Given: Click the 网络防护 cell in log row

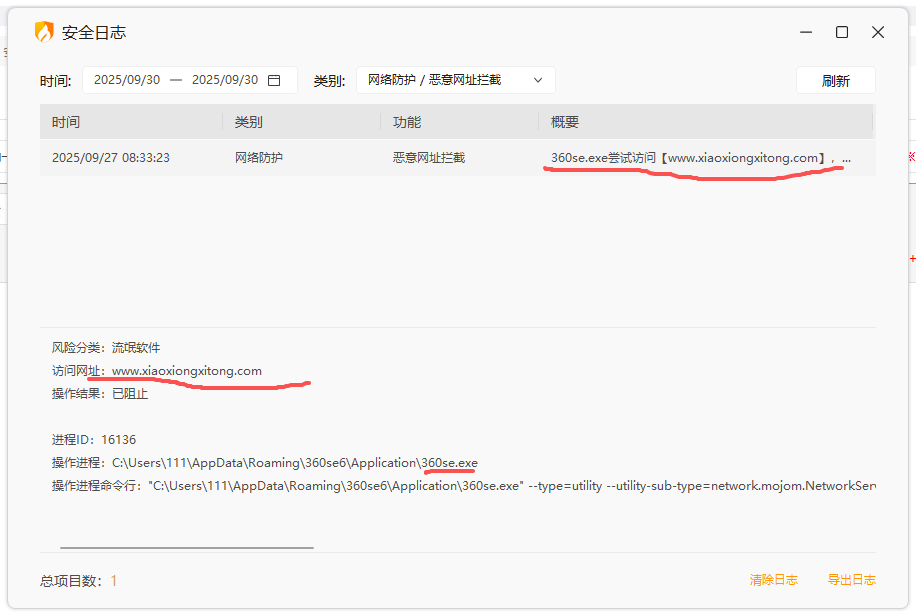Looking at the screenshot, I should pyautogui.click(x=258, y=158).
